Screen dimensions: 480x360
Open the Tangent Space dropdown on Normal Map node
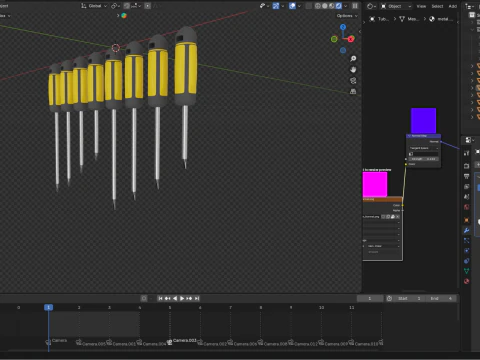424,148
